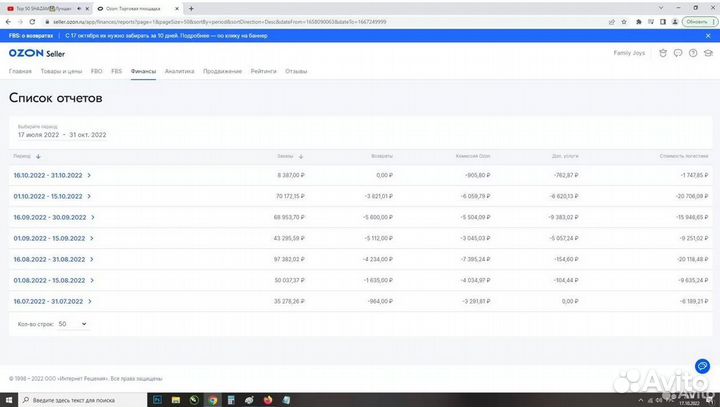
Task: Open the 01.10.2022 - 15.10.2022 report link
Action: pyautogui.click(x=47, y=196)
